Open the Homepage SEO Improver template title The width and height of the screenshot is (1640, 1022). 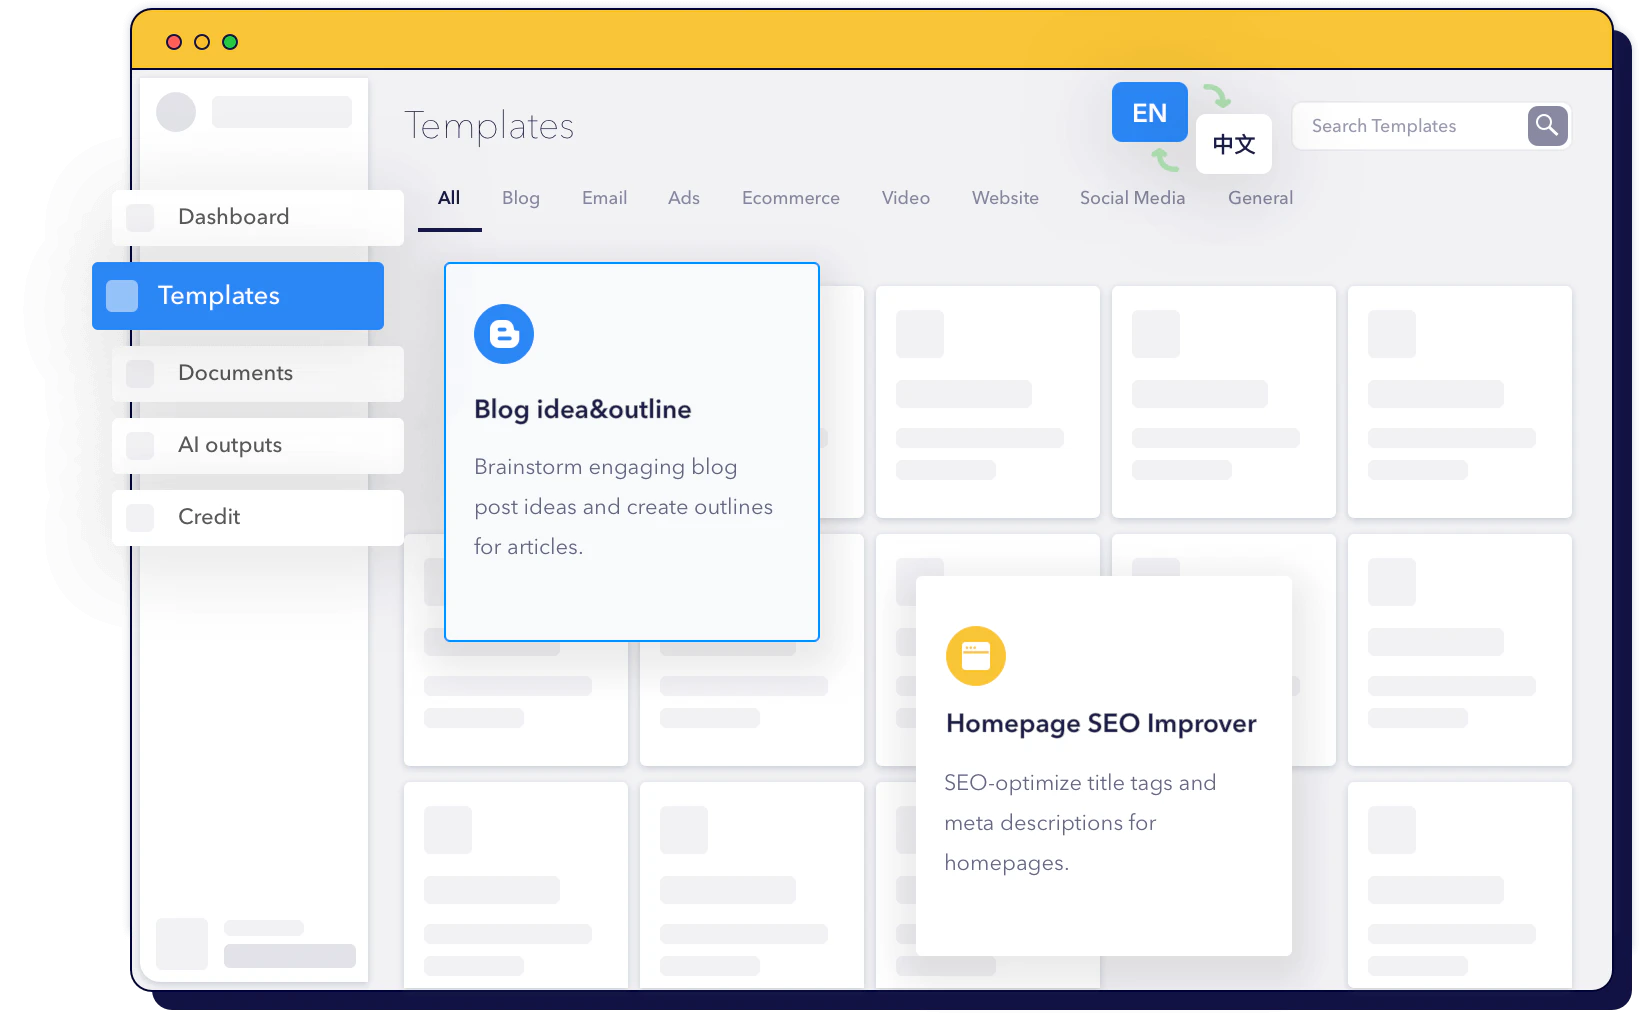coord(1101,723)
